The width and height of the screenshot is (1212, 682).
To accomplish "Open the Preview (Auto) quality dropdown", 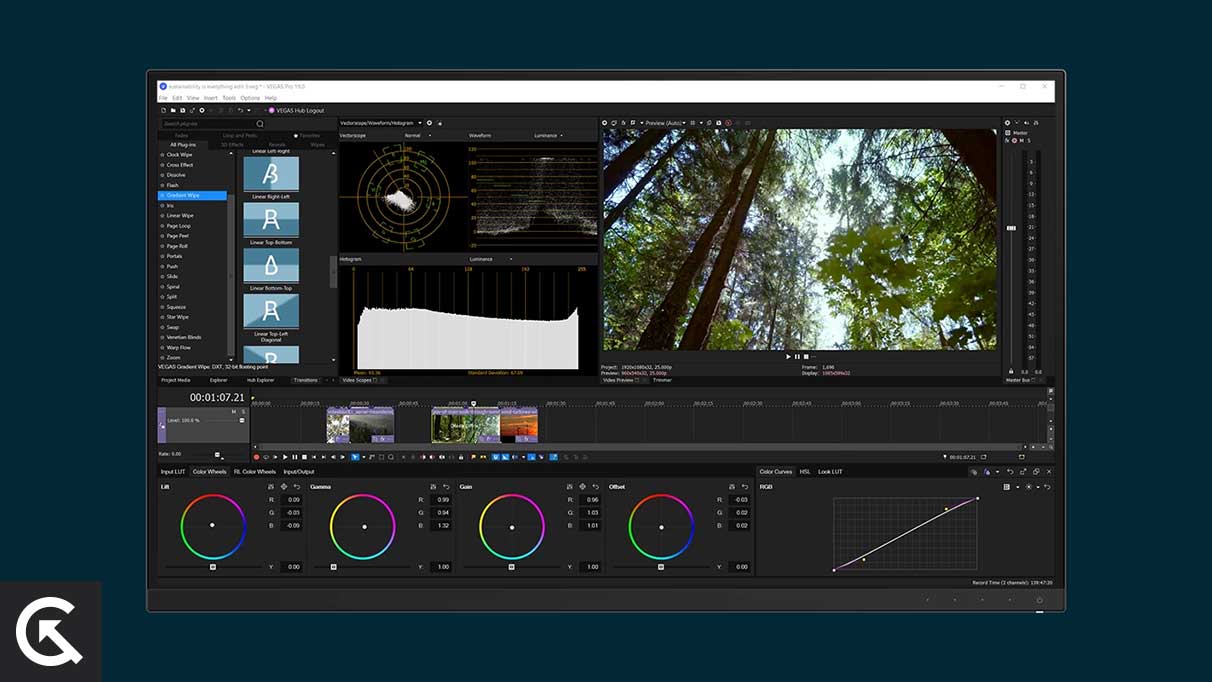I will pos(665,123).
